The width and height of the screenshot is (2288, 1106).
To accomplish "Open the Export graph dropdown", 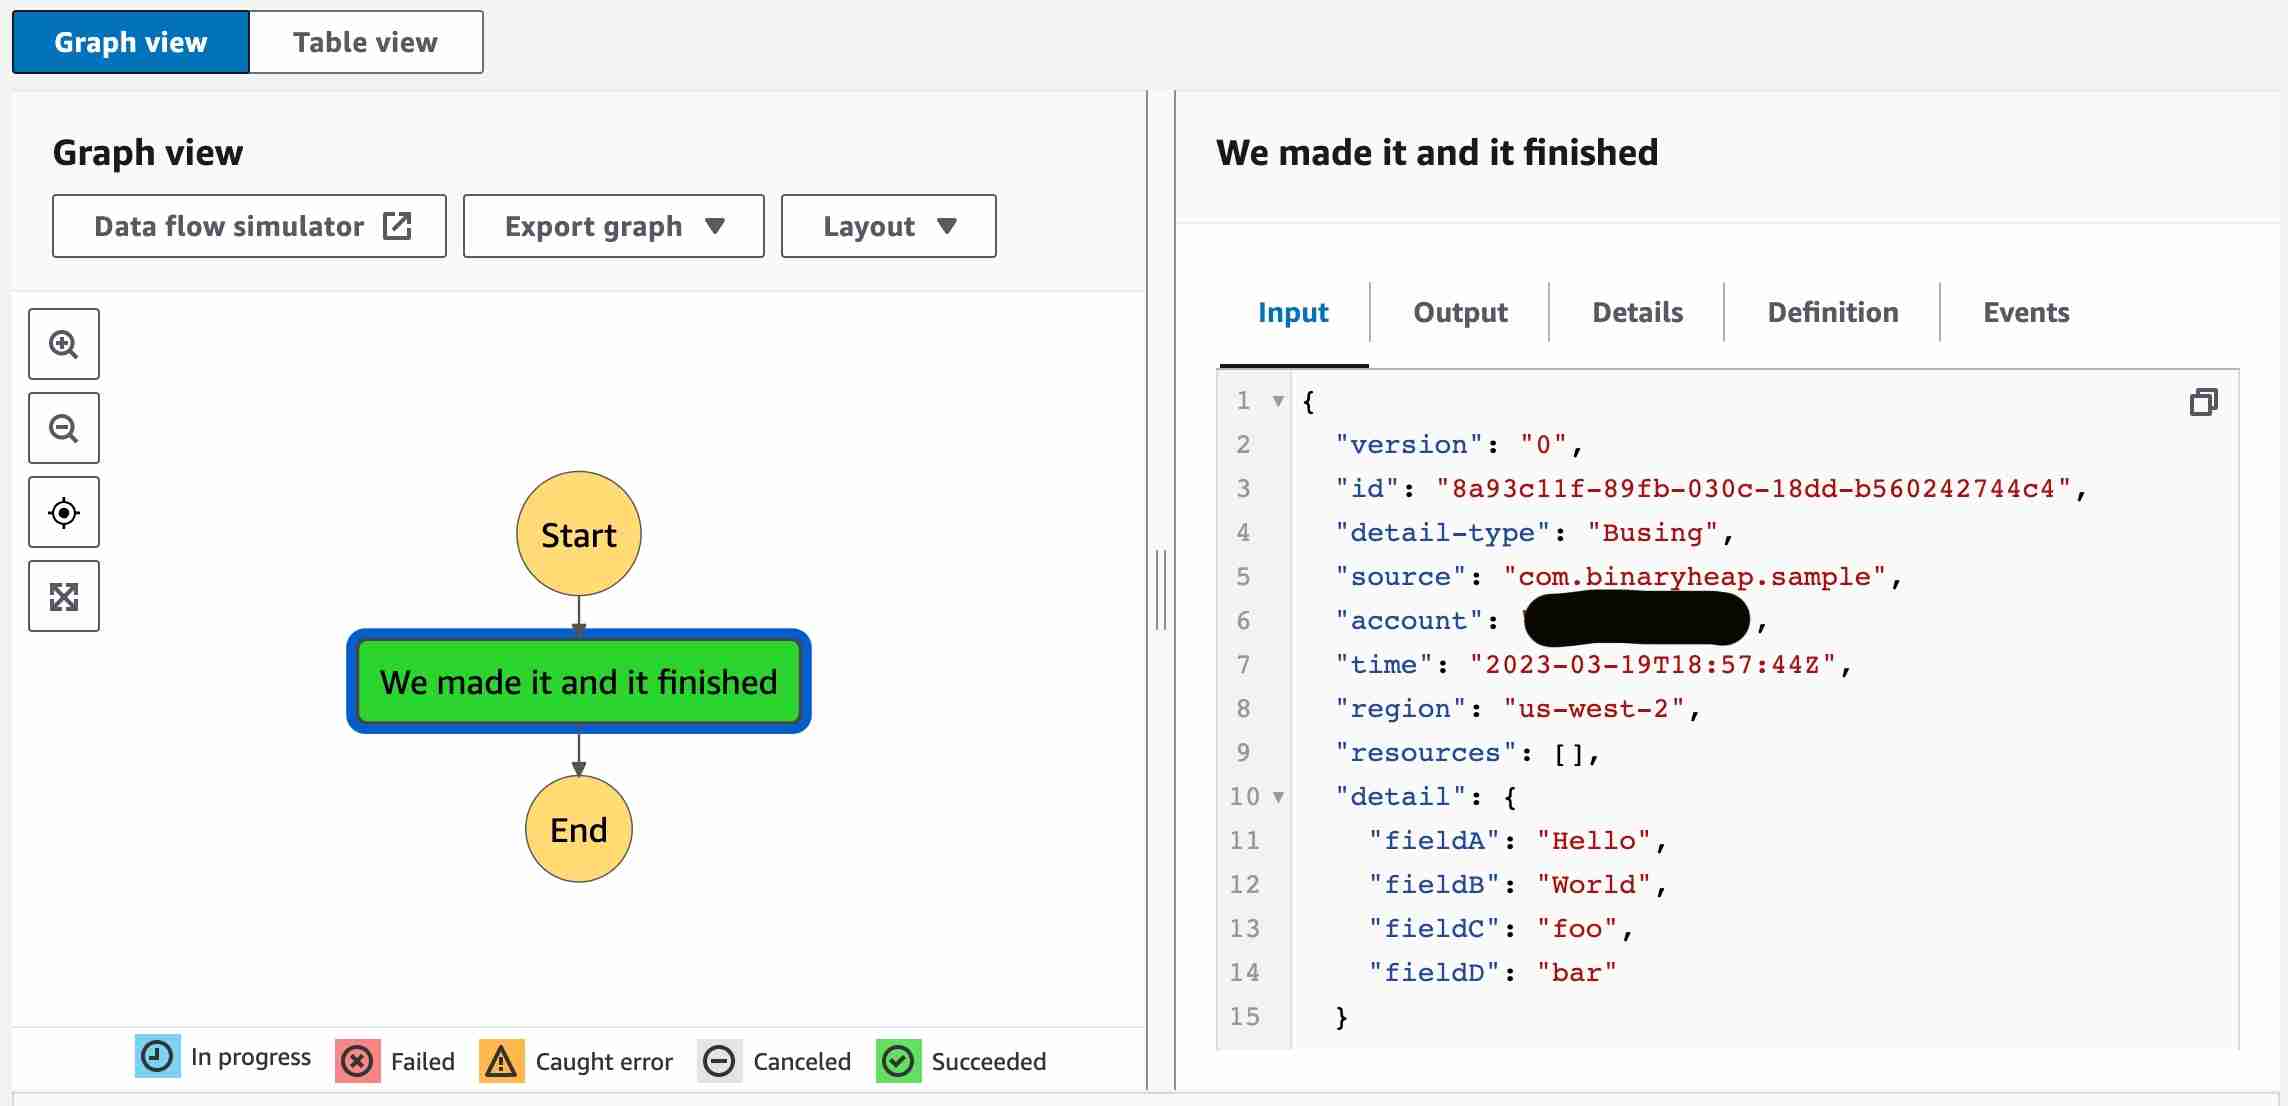I will point(613,226).
